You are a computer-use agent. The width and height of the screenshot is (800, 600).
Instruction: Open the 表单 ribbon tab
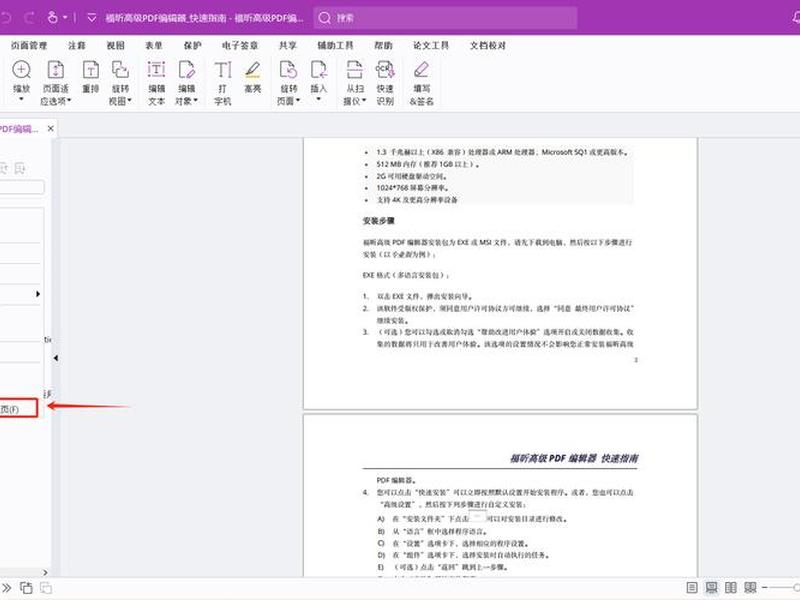tap(154, 45)
